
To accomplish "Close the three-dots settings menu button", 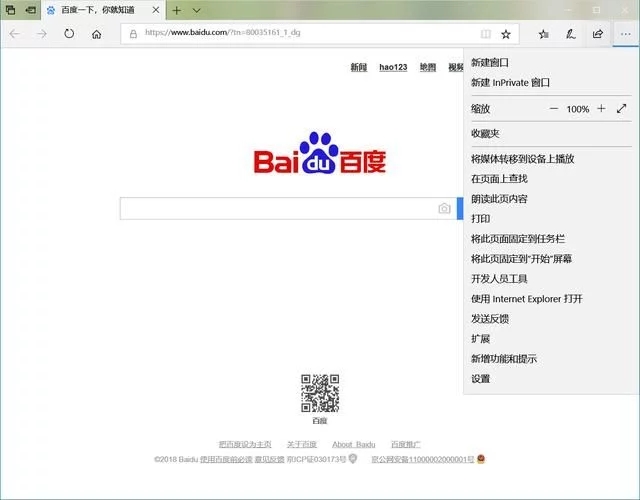I will point(625,34).
